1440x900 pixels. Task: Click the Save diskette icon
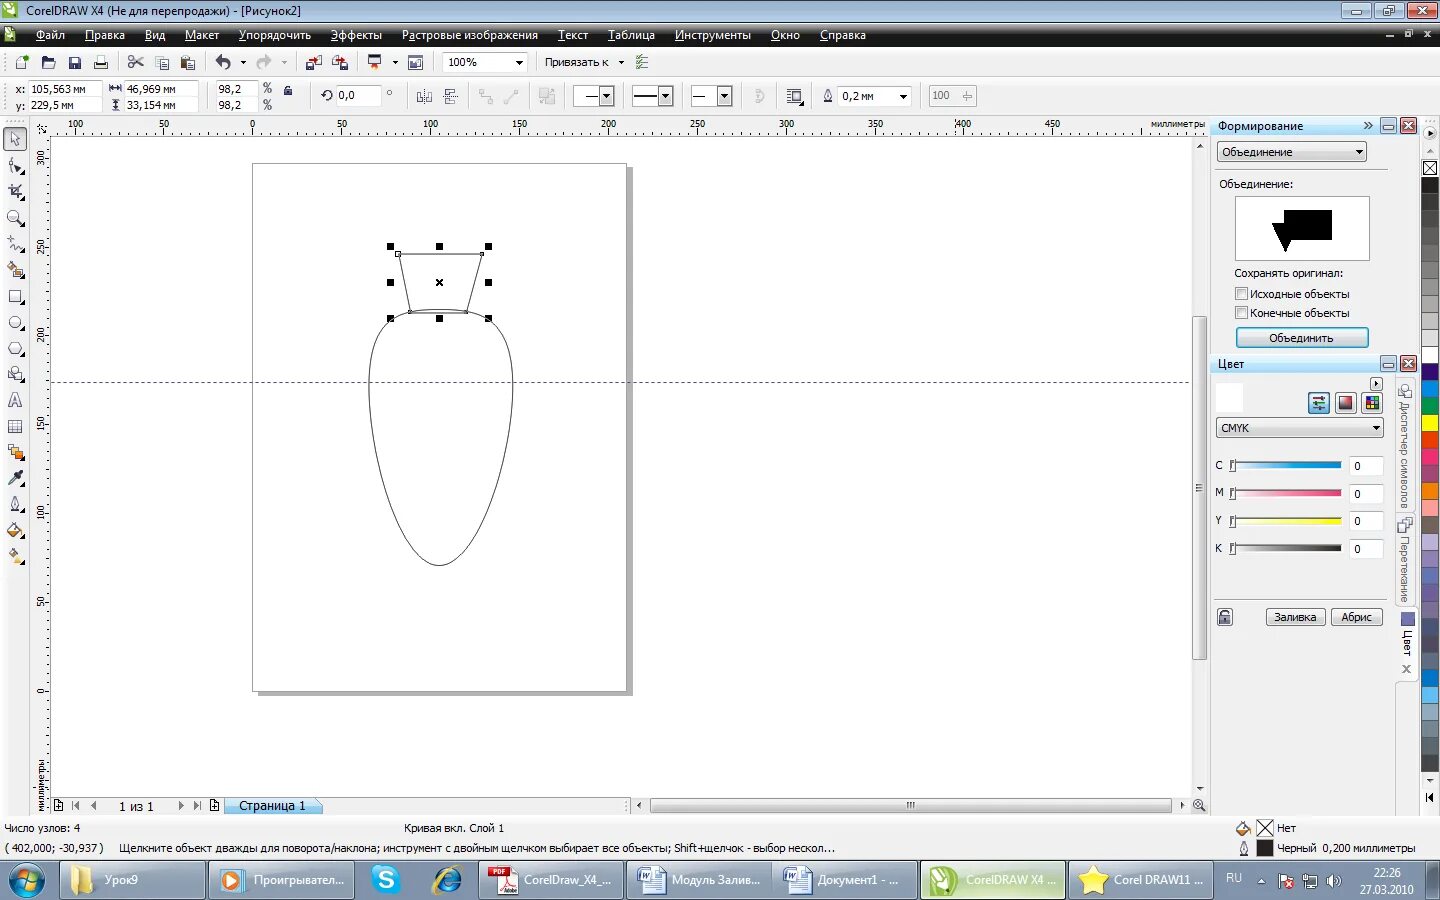click(x=74, y=62)
